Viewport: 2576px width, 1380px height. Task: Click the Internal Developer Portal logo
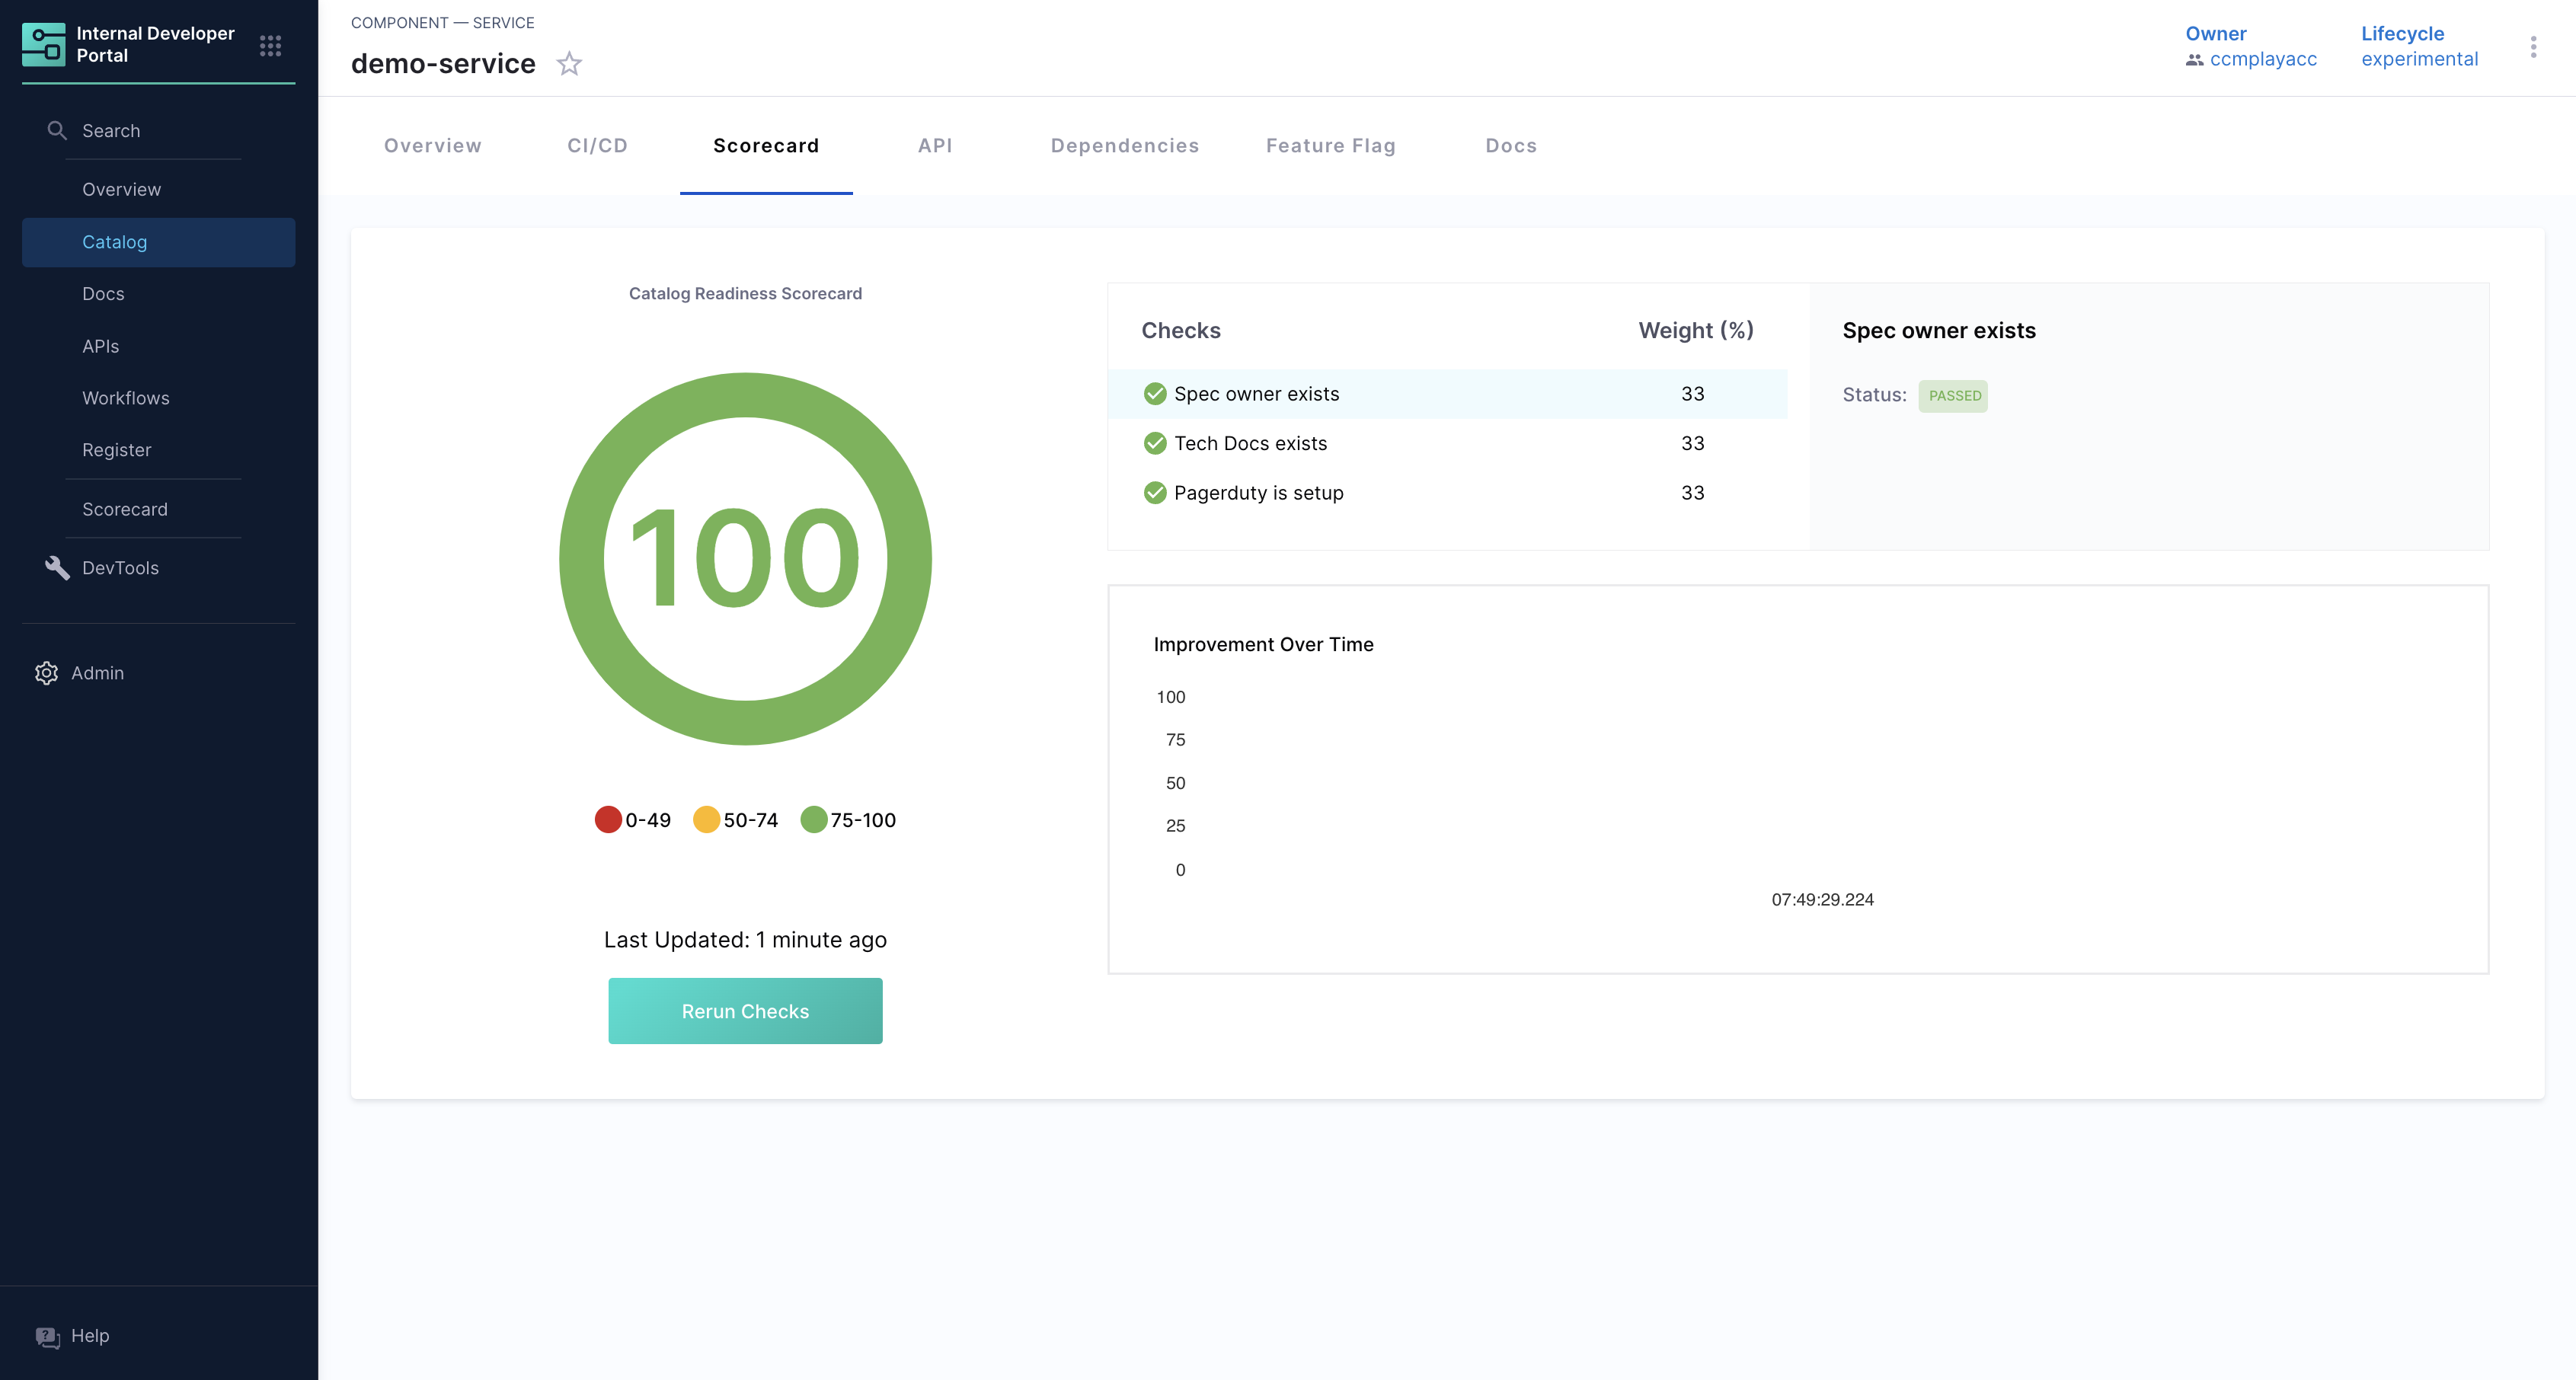[43, 45]
